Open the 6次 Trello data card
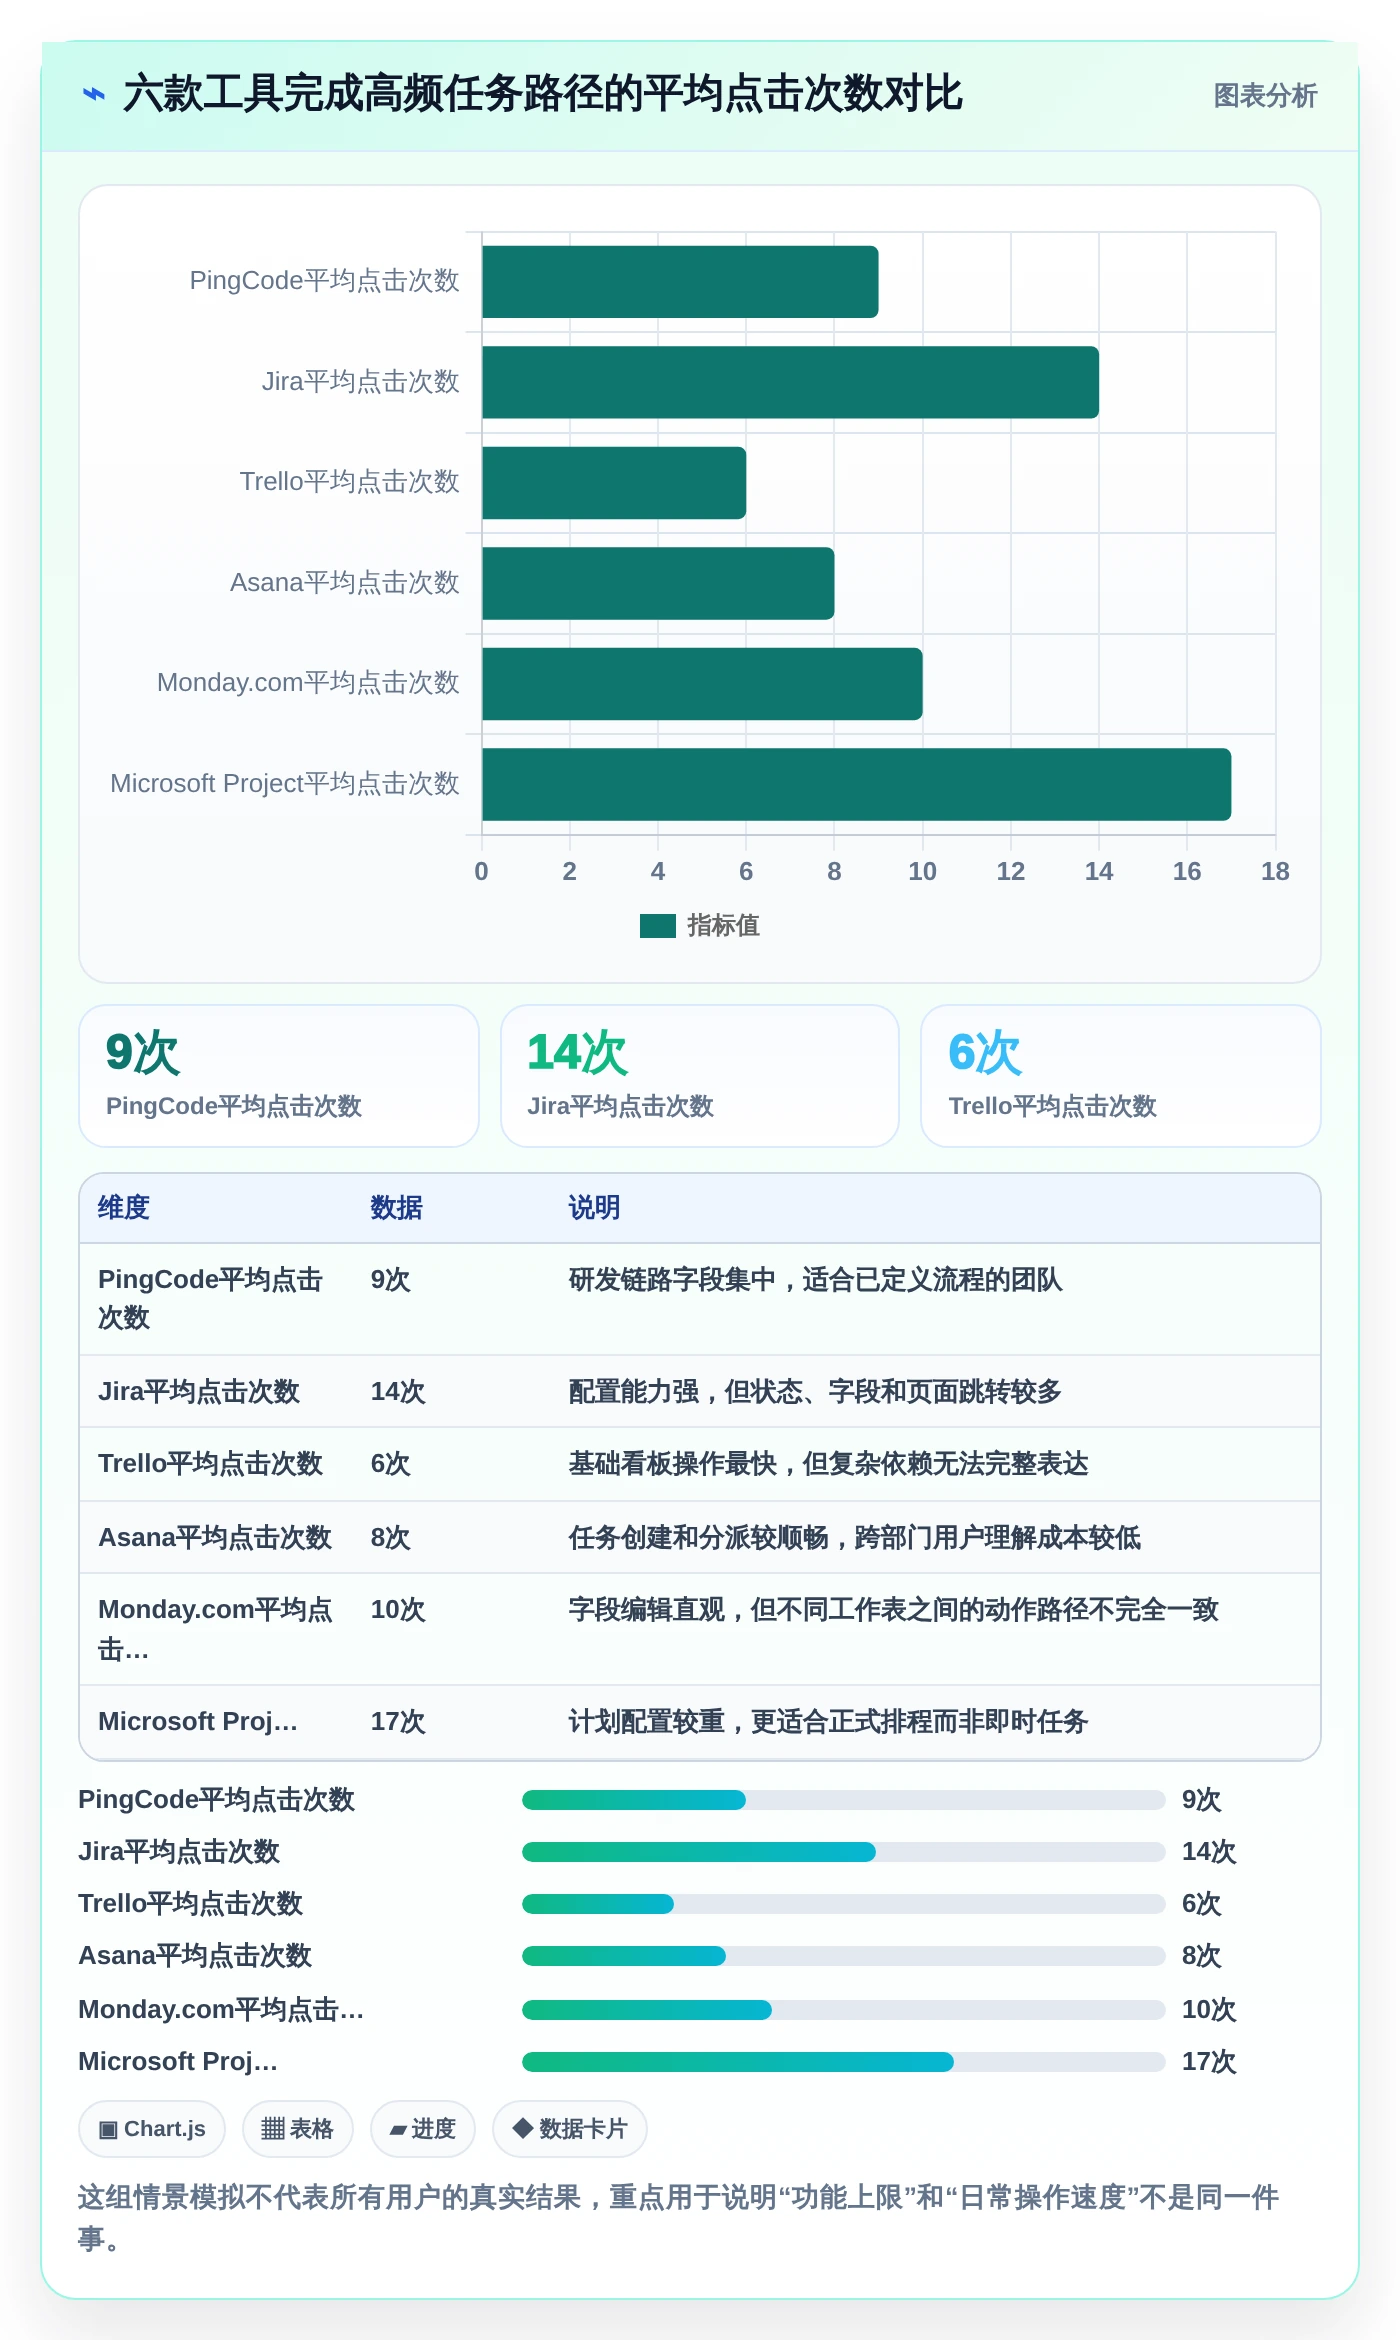The image size is (1400, 2340). click(1121, 1076)
